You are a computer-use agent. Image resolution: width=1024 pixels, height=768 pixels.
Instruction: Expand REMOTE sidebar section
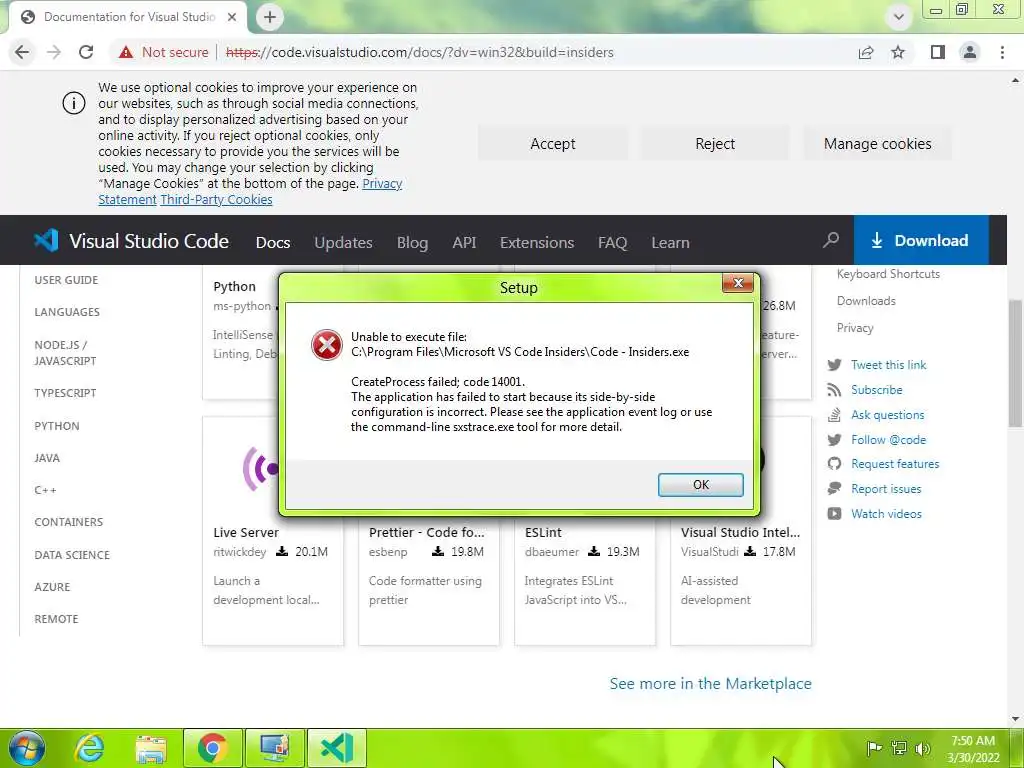click(x=56, y=619)
